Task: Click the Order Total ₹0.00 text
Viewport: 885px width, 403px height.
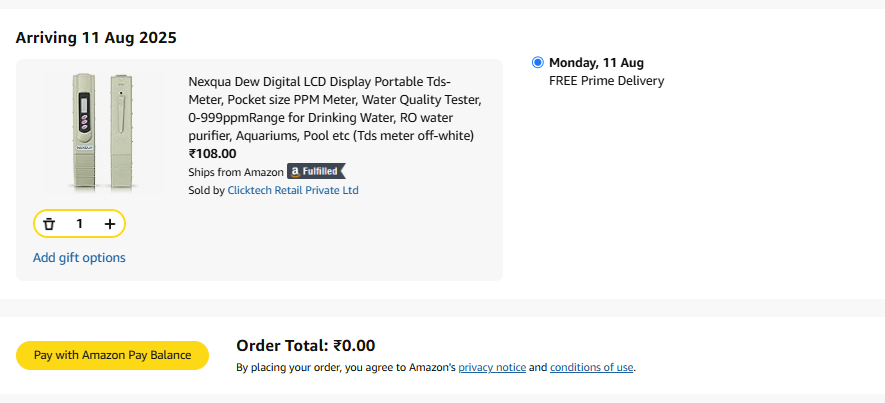Action: pyautogui.click(x=305, y=346)
